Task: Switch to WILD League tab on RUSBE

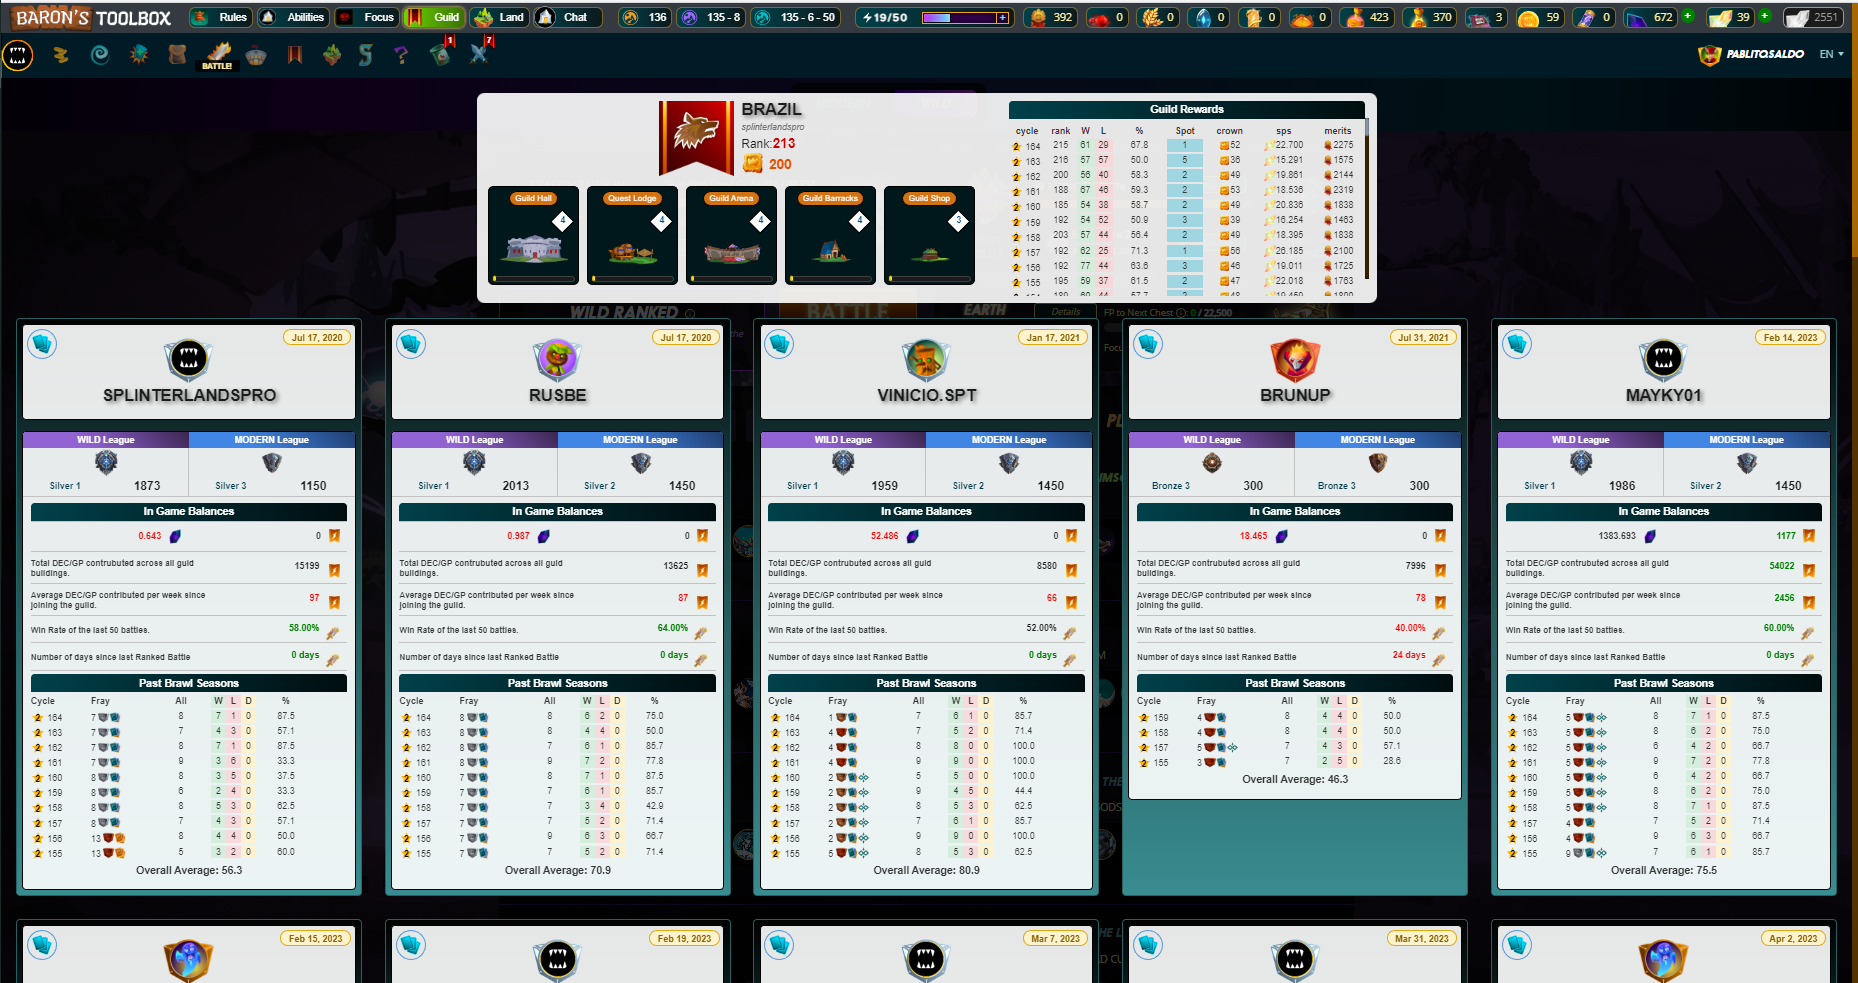Action: tap(475, 440)
